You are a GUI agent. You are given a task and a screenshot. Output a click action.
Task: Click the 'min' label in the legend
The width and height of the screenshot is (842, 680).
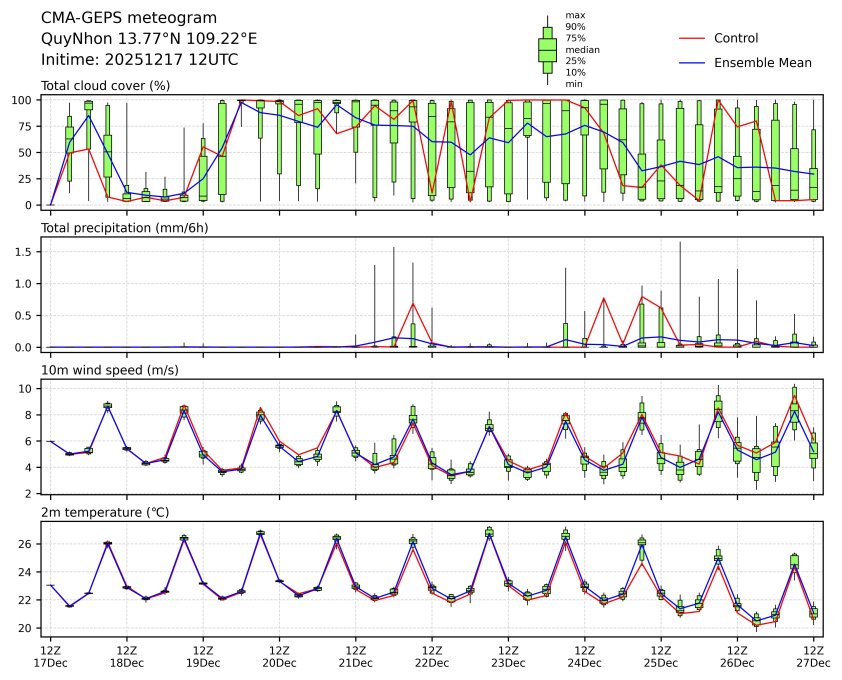tap(574, 84)
